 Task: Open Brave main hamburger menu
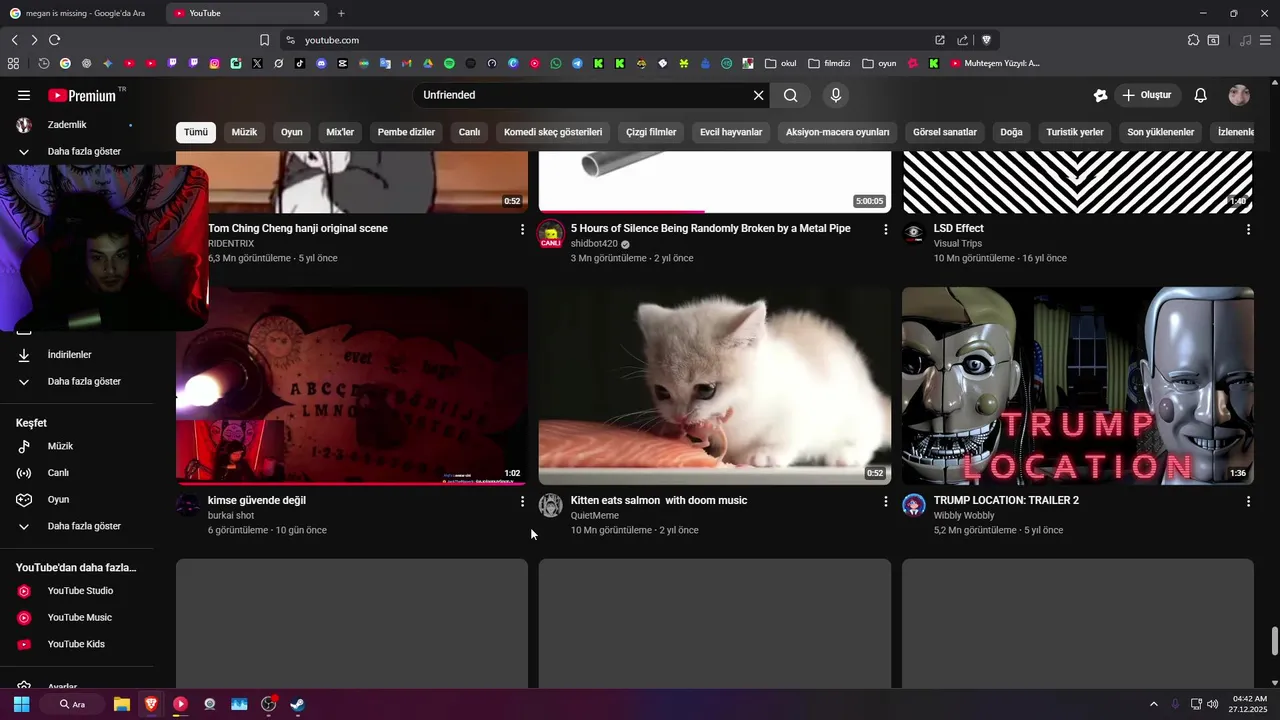click(x=1266, y=40)
